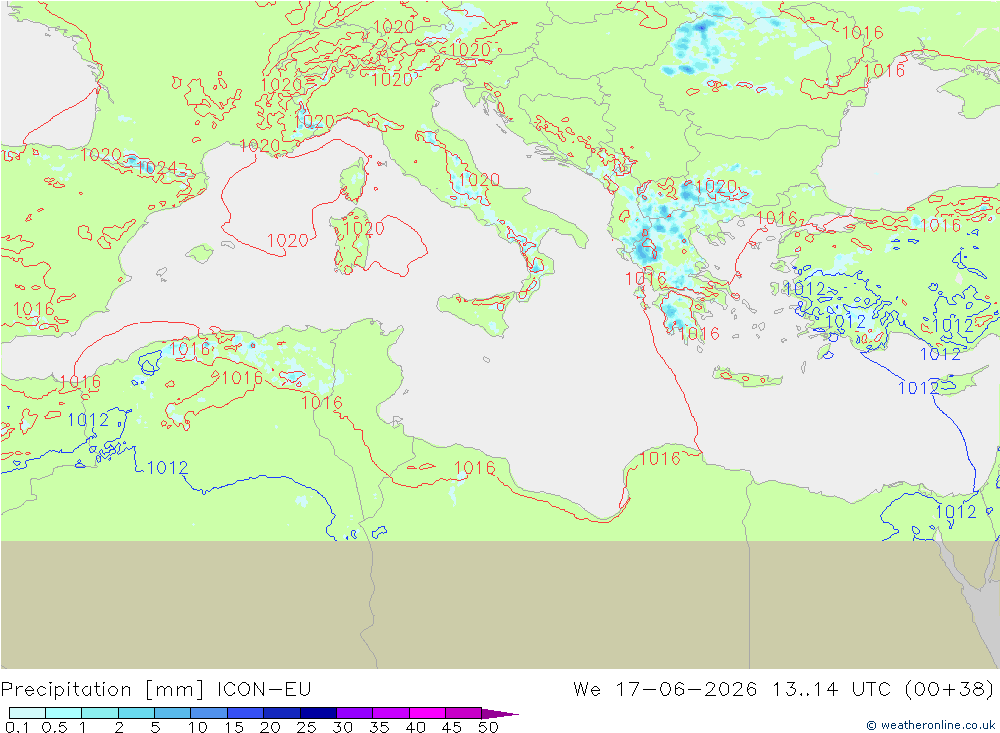Click the 17-06-2026 forecast date

coord(686,690)
